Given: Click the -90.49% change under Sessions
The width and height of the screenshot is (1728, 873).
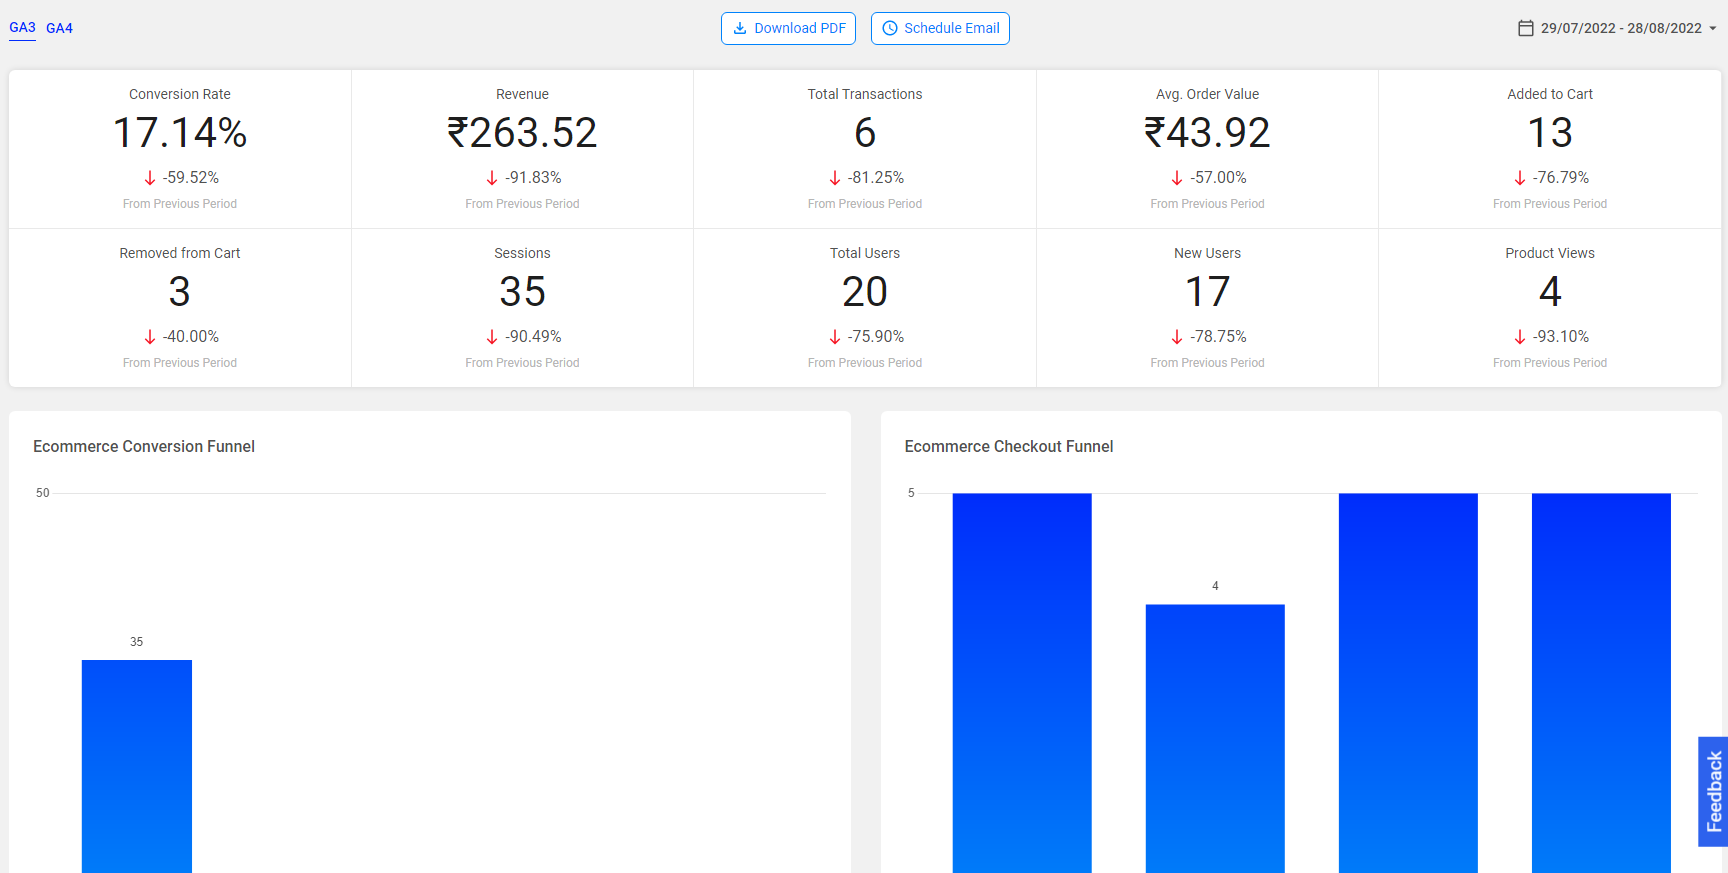Looking at the screenshot, I should [x=533, y=337].
